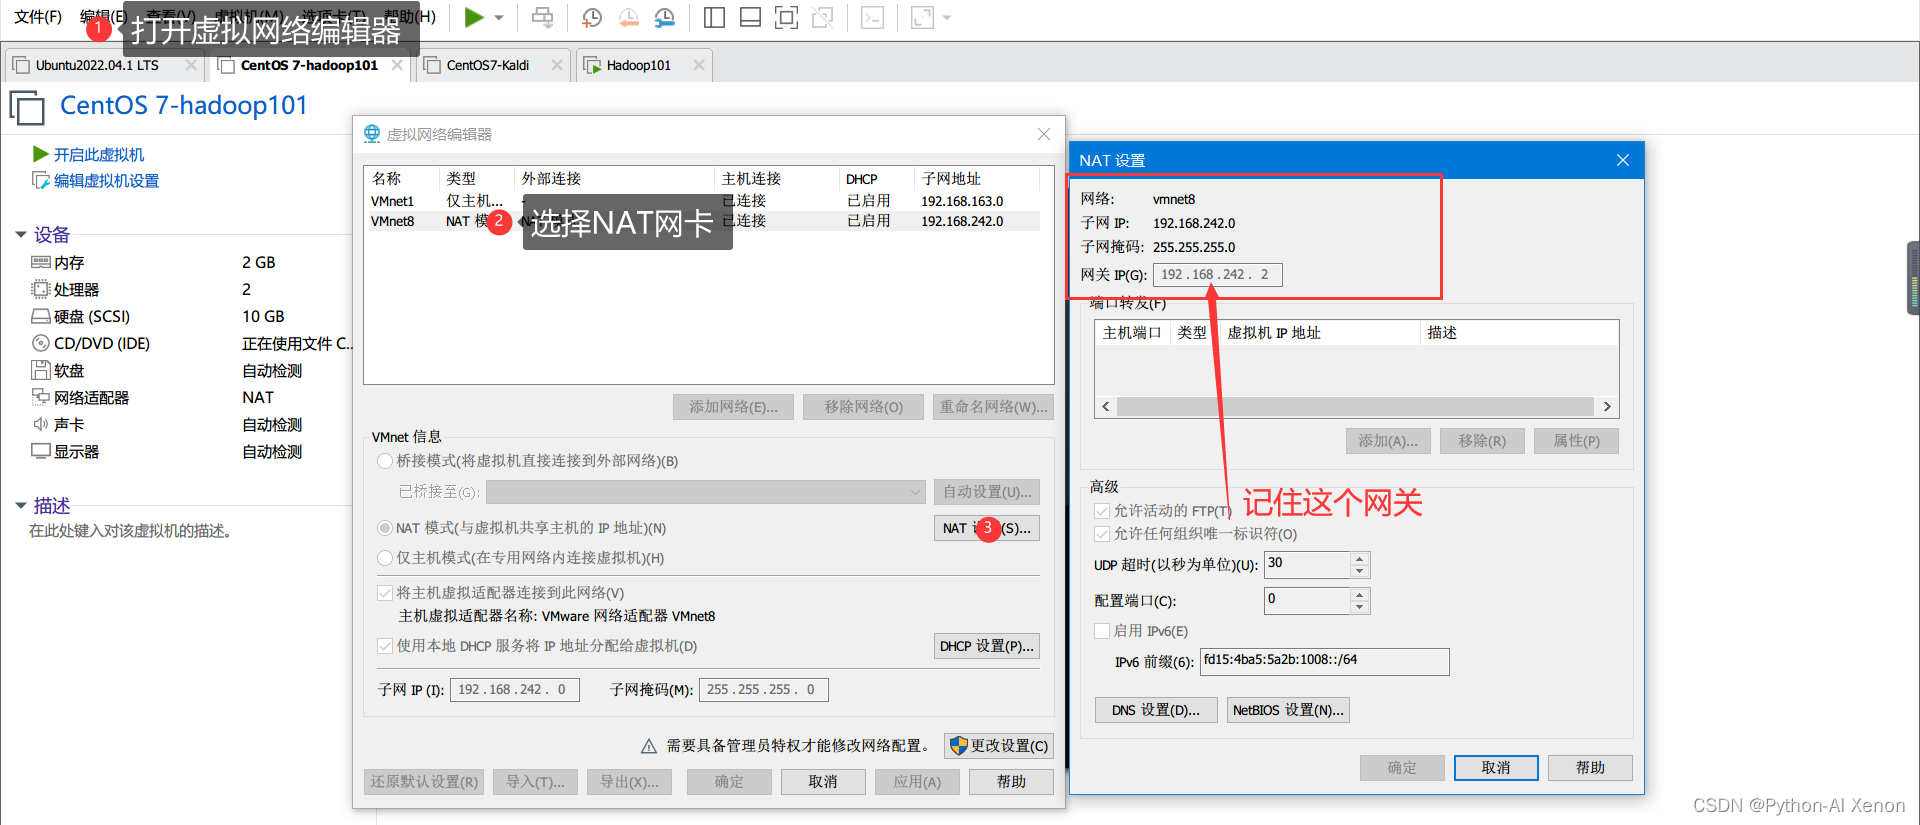Click the DHCP 设置(P)... button

987,646
